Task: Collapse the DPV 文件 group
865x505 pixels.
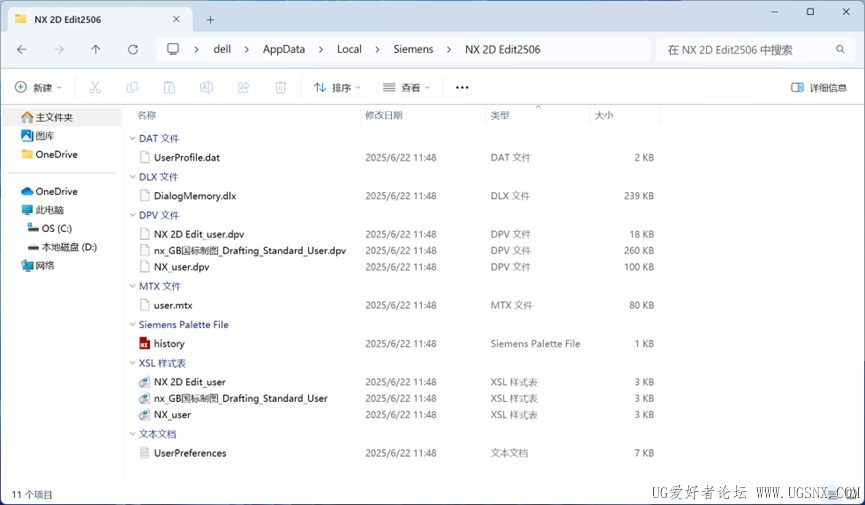Action: pyautogui.click(x=132, y=215)
